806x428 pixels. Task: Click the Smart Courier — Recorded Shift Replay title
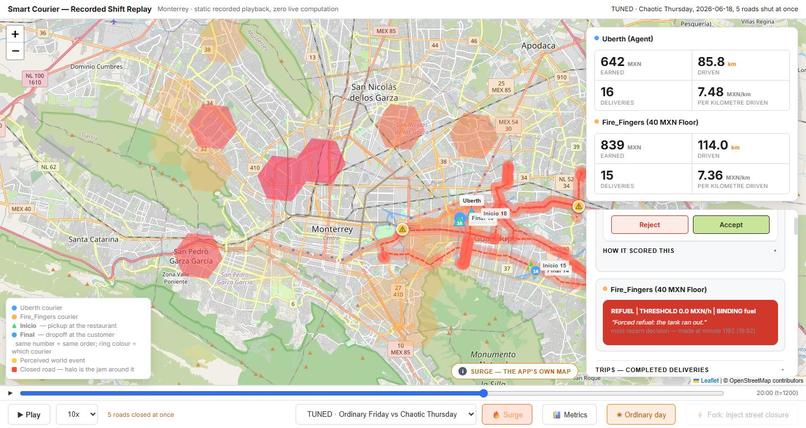click(x=80, y=9)
